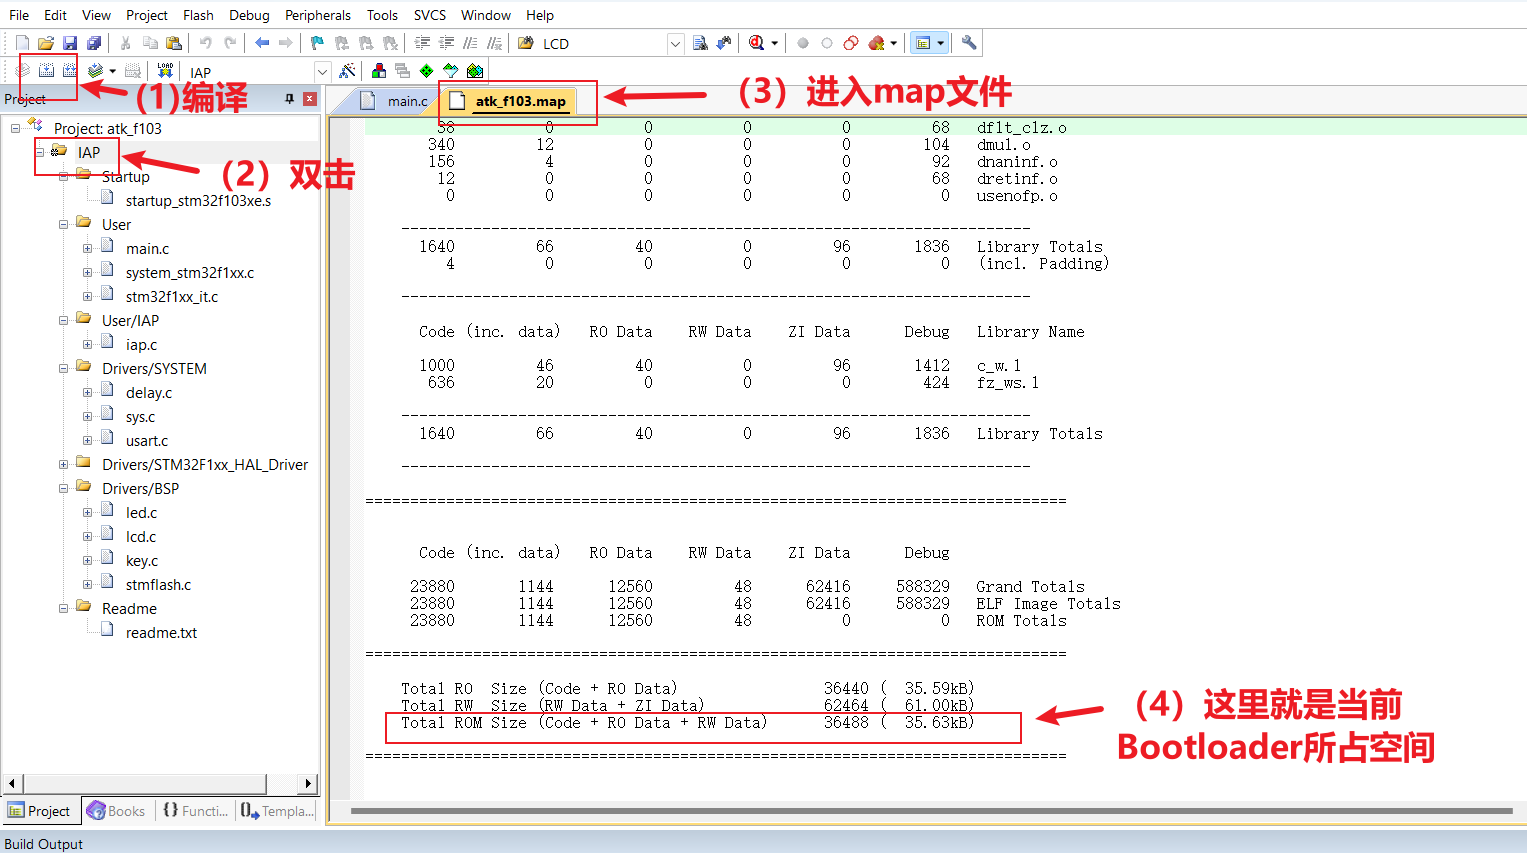The image size is (1527, 853).
Task: Click the Save All icon
Action: coord(94,43)
